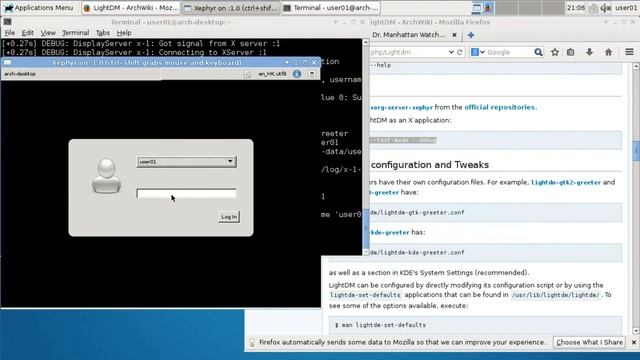Close the Dr. Manhattan Watch tab

click(x=454, y=35)
